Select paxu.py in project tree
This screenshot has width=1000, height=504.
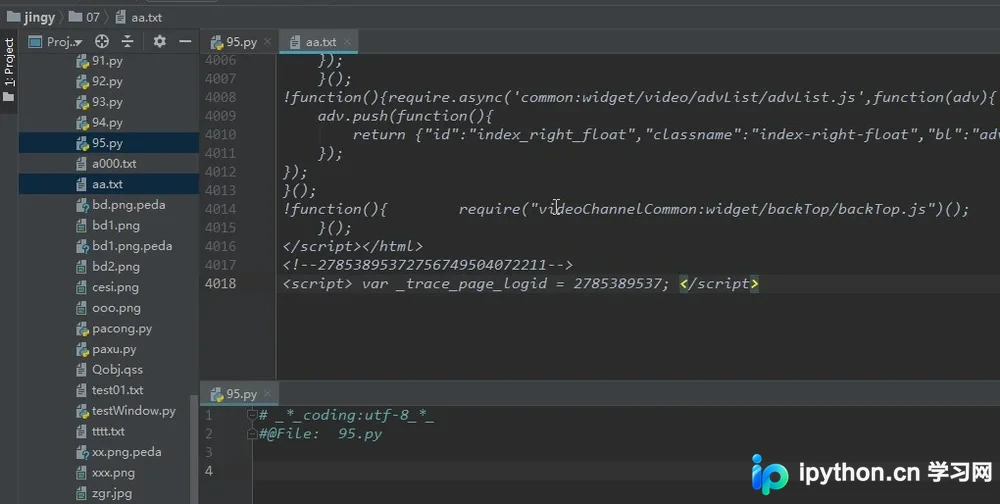pos(114,349)
